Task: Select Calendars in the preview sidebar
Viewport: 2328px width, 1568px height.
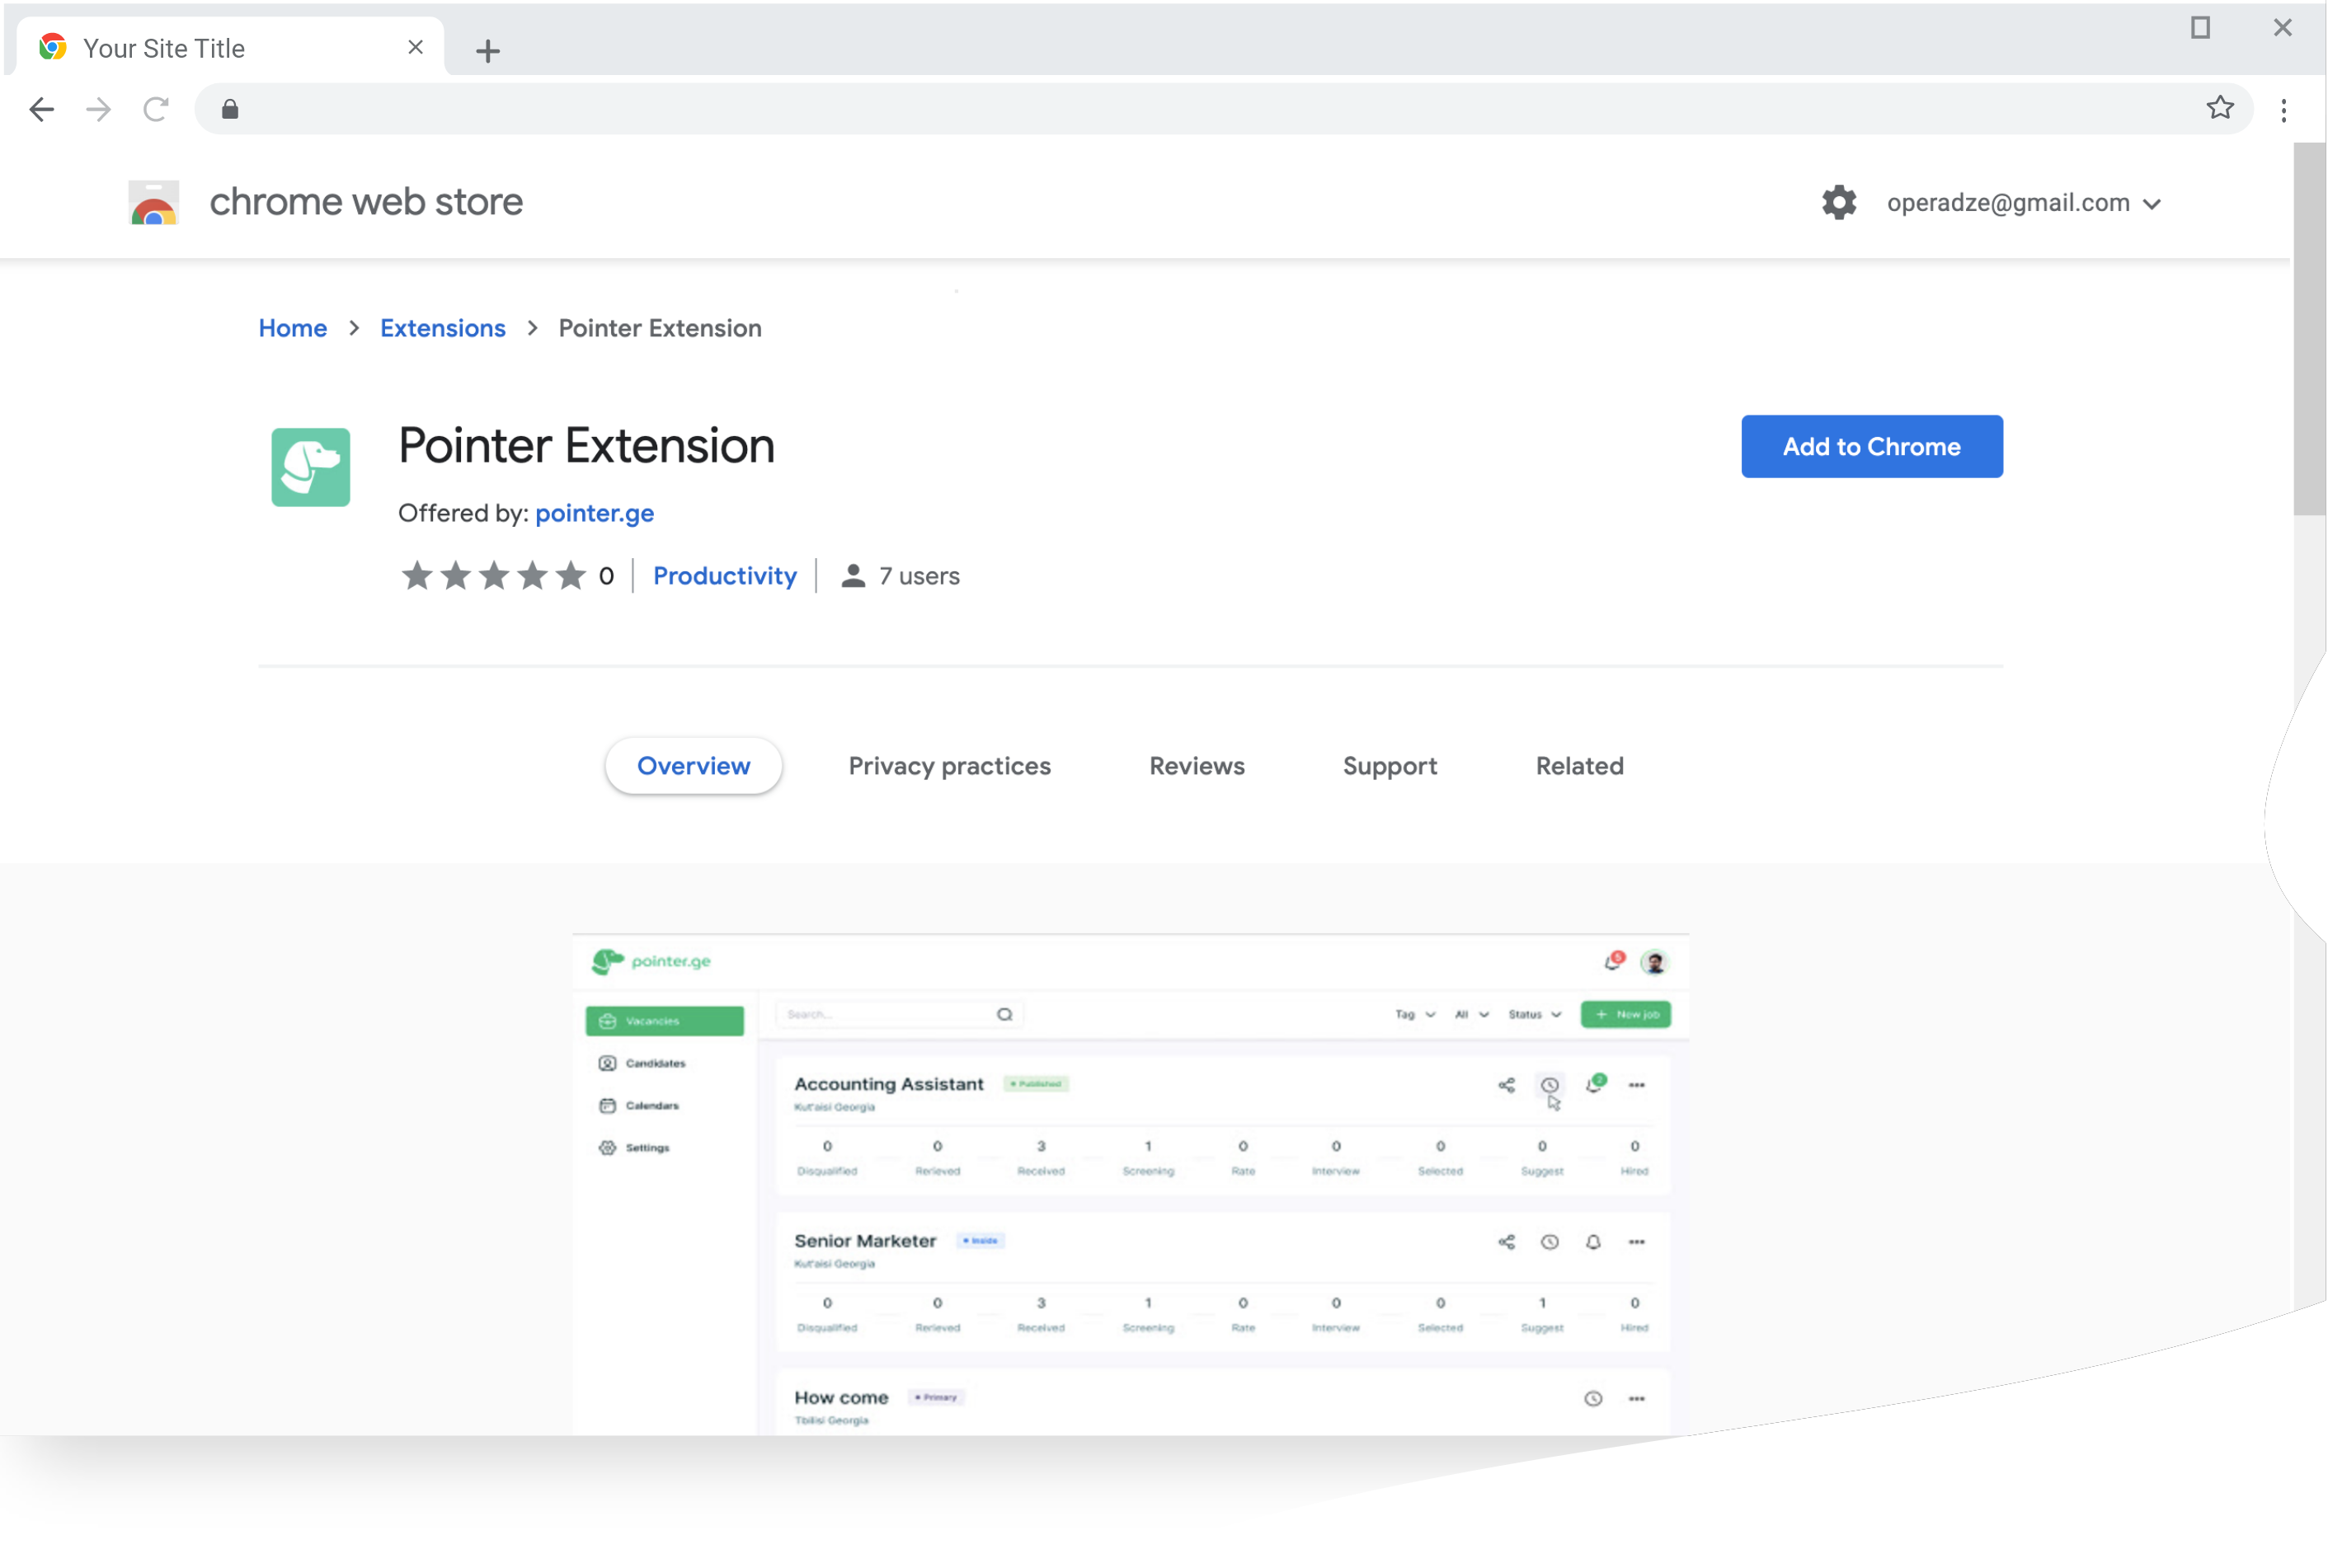Action: tap(639, 1105)
